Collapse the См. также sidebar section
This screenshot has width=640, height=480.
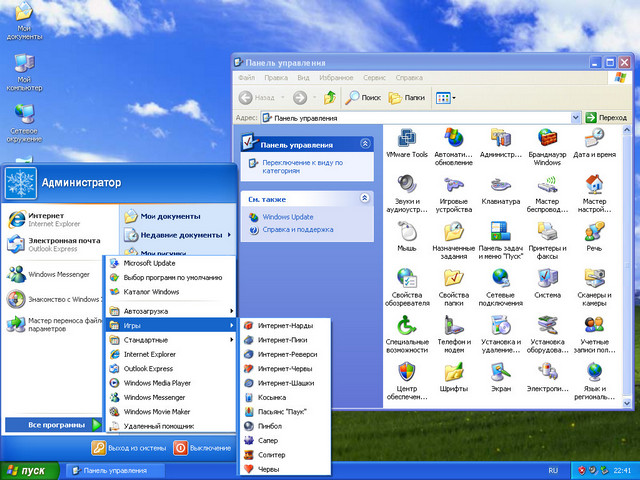pos(364,199)
